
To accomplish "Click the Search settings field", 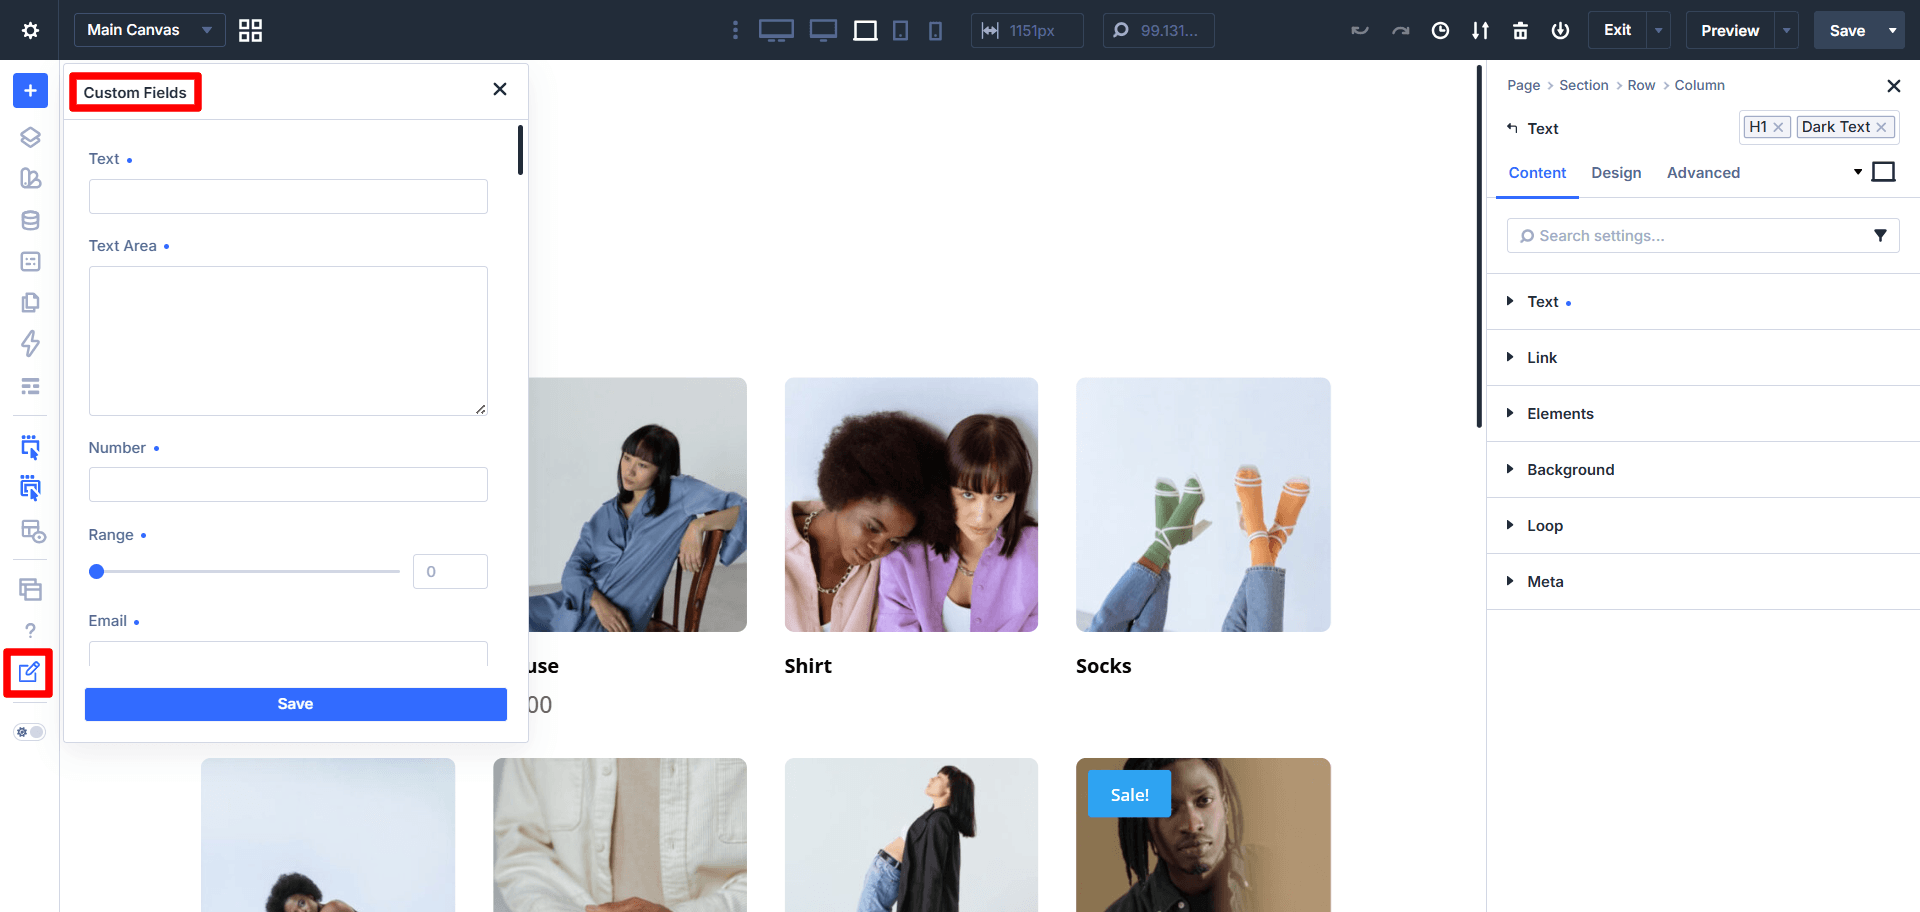I will click(1703, 235).
